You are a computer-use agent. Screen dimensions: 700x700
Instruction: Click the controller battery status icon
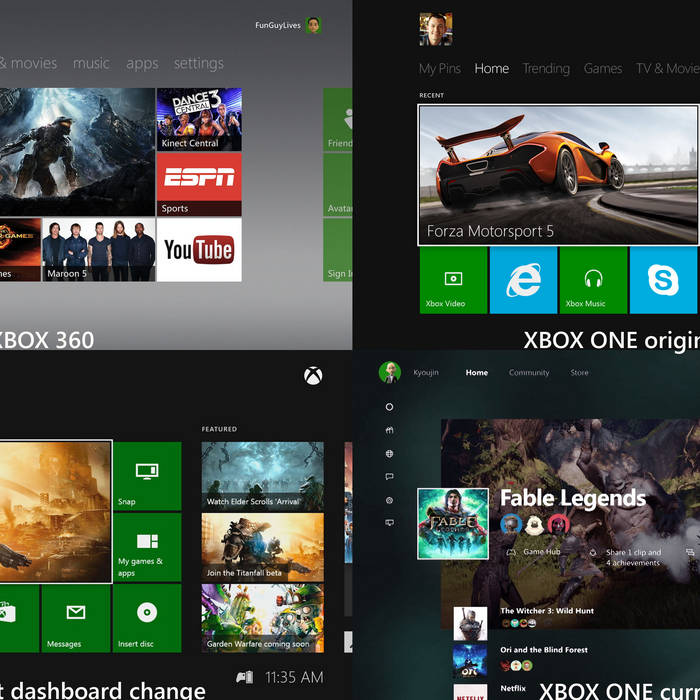click(245, 677)
